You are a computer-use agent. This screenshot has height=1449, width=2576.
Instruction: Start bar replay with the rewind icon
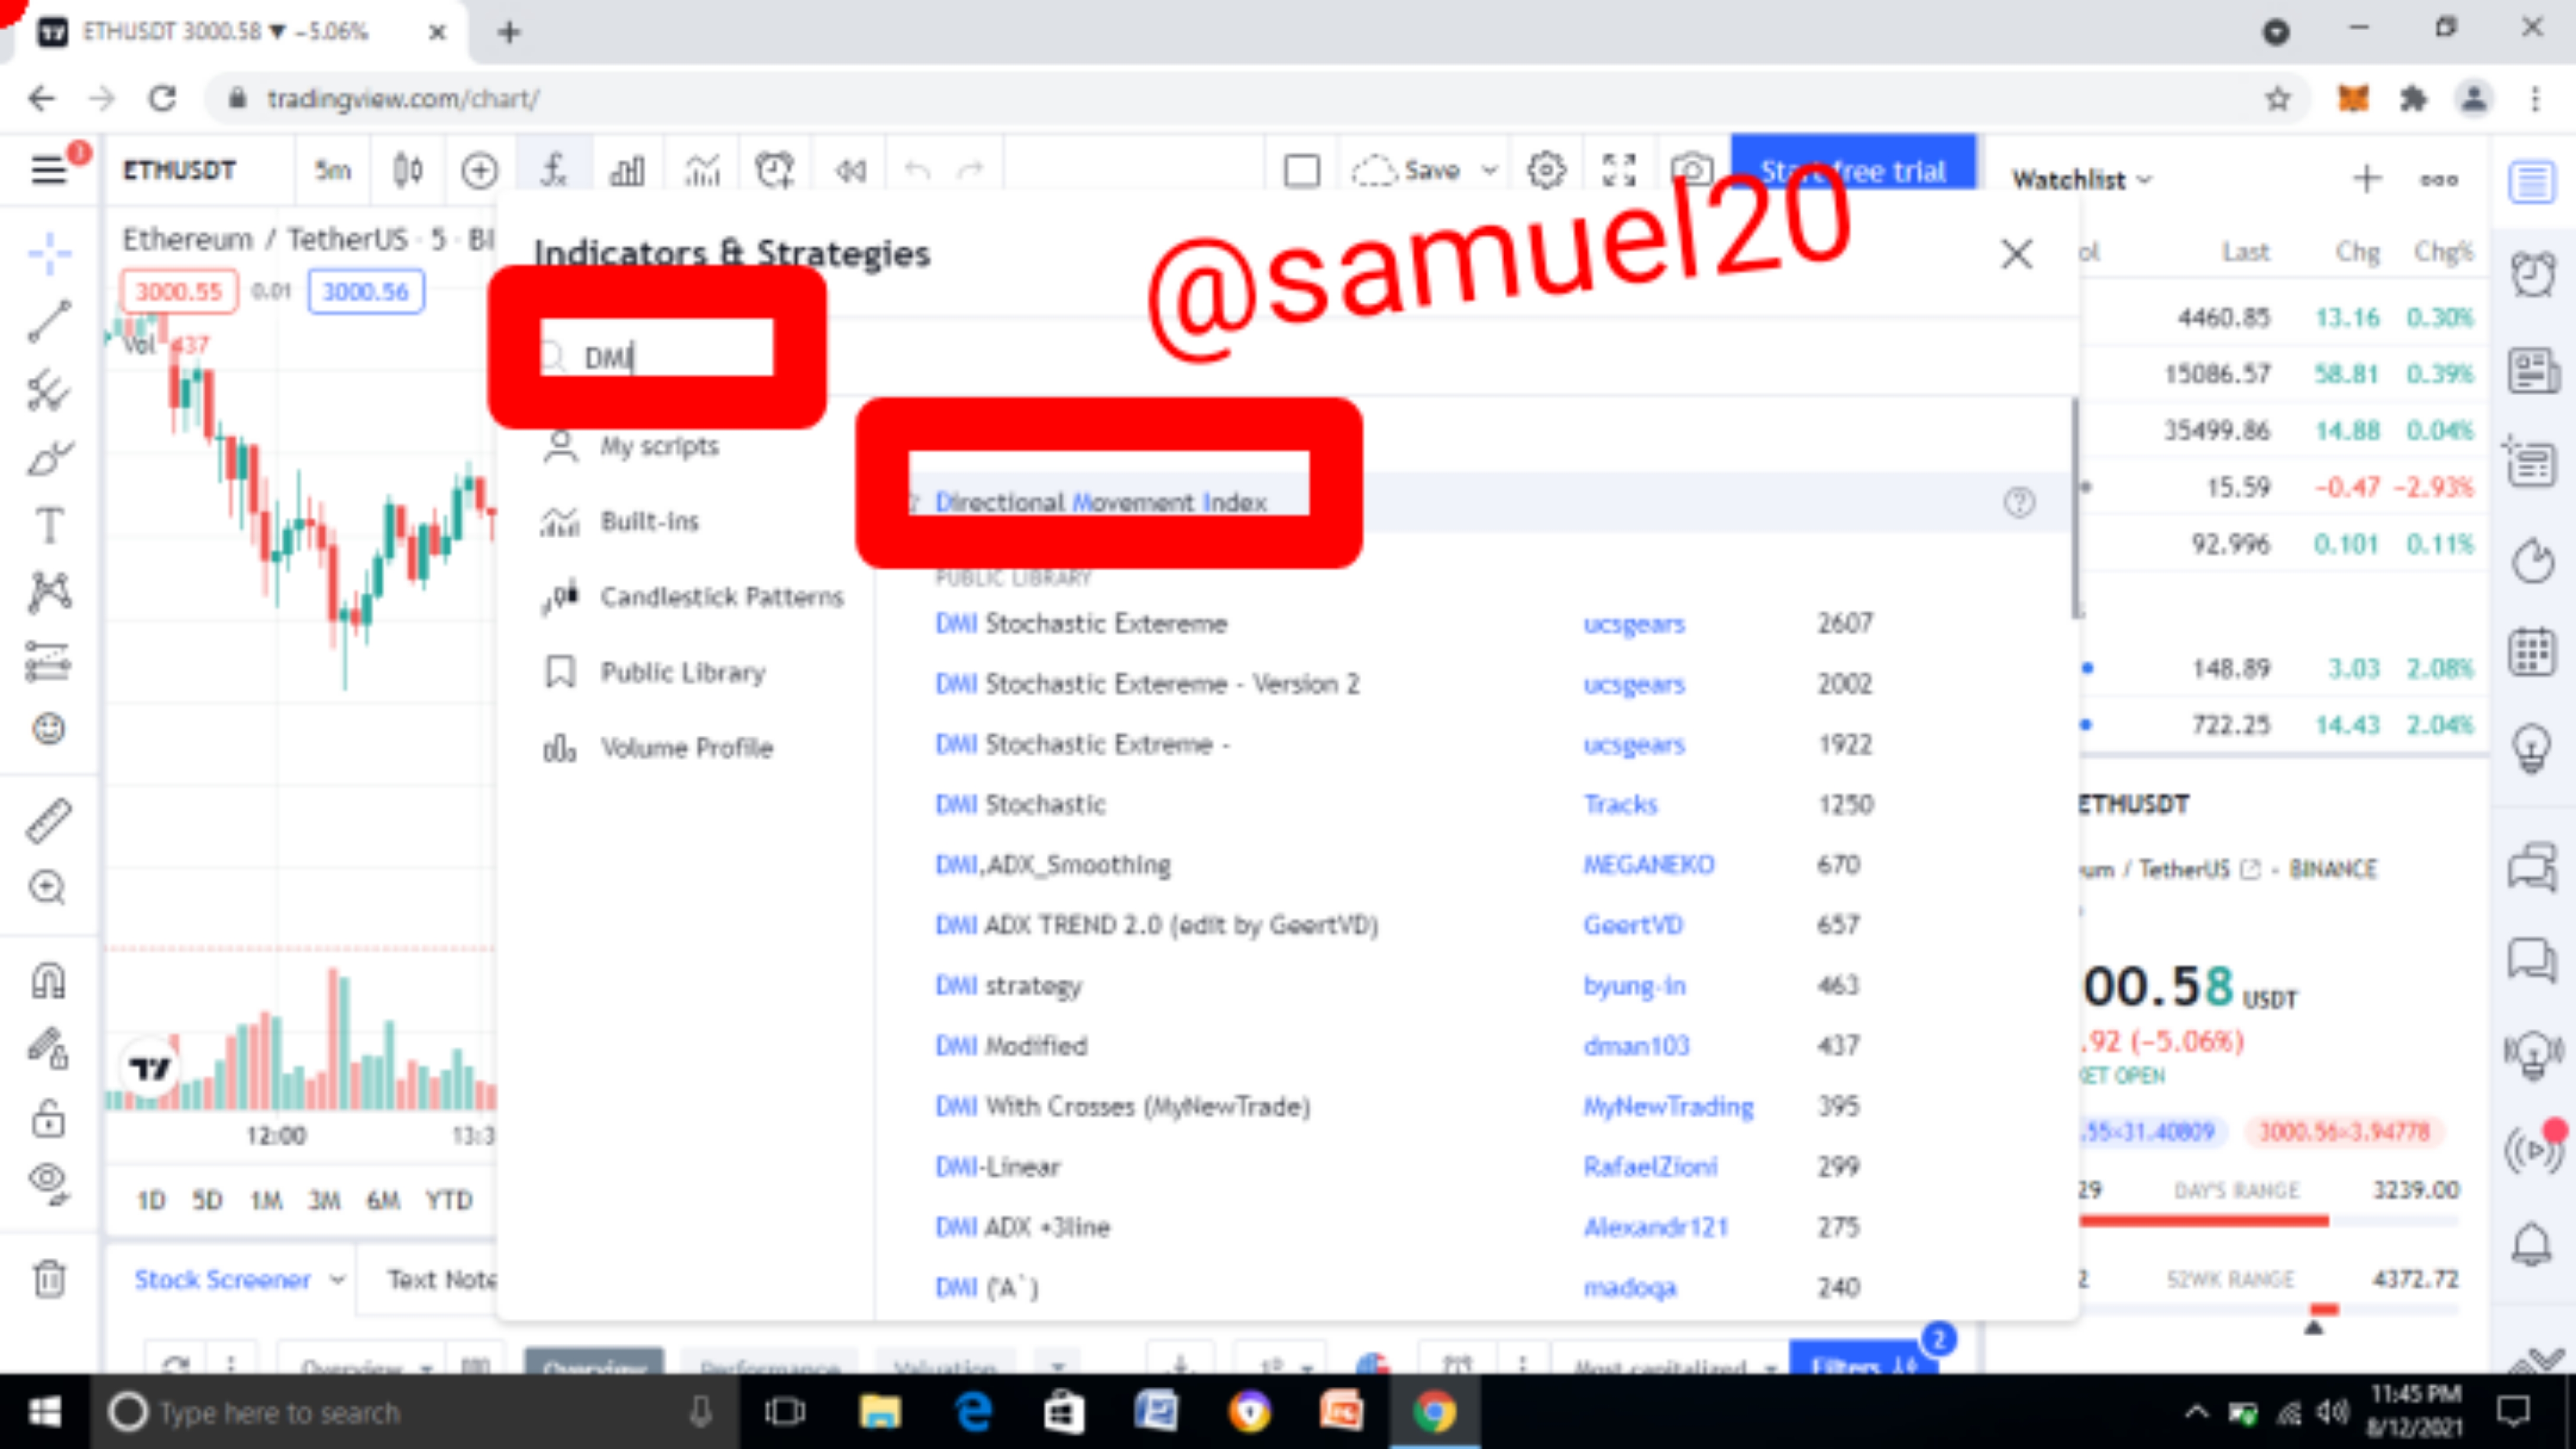[x=850, y=170]
